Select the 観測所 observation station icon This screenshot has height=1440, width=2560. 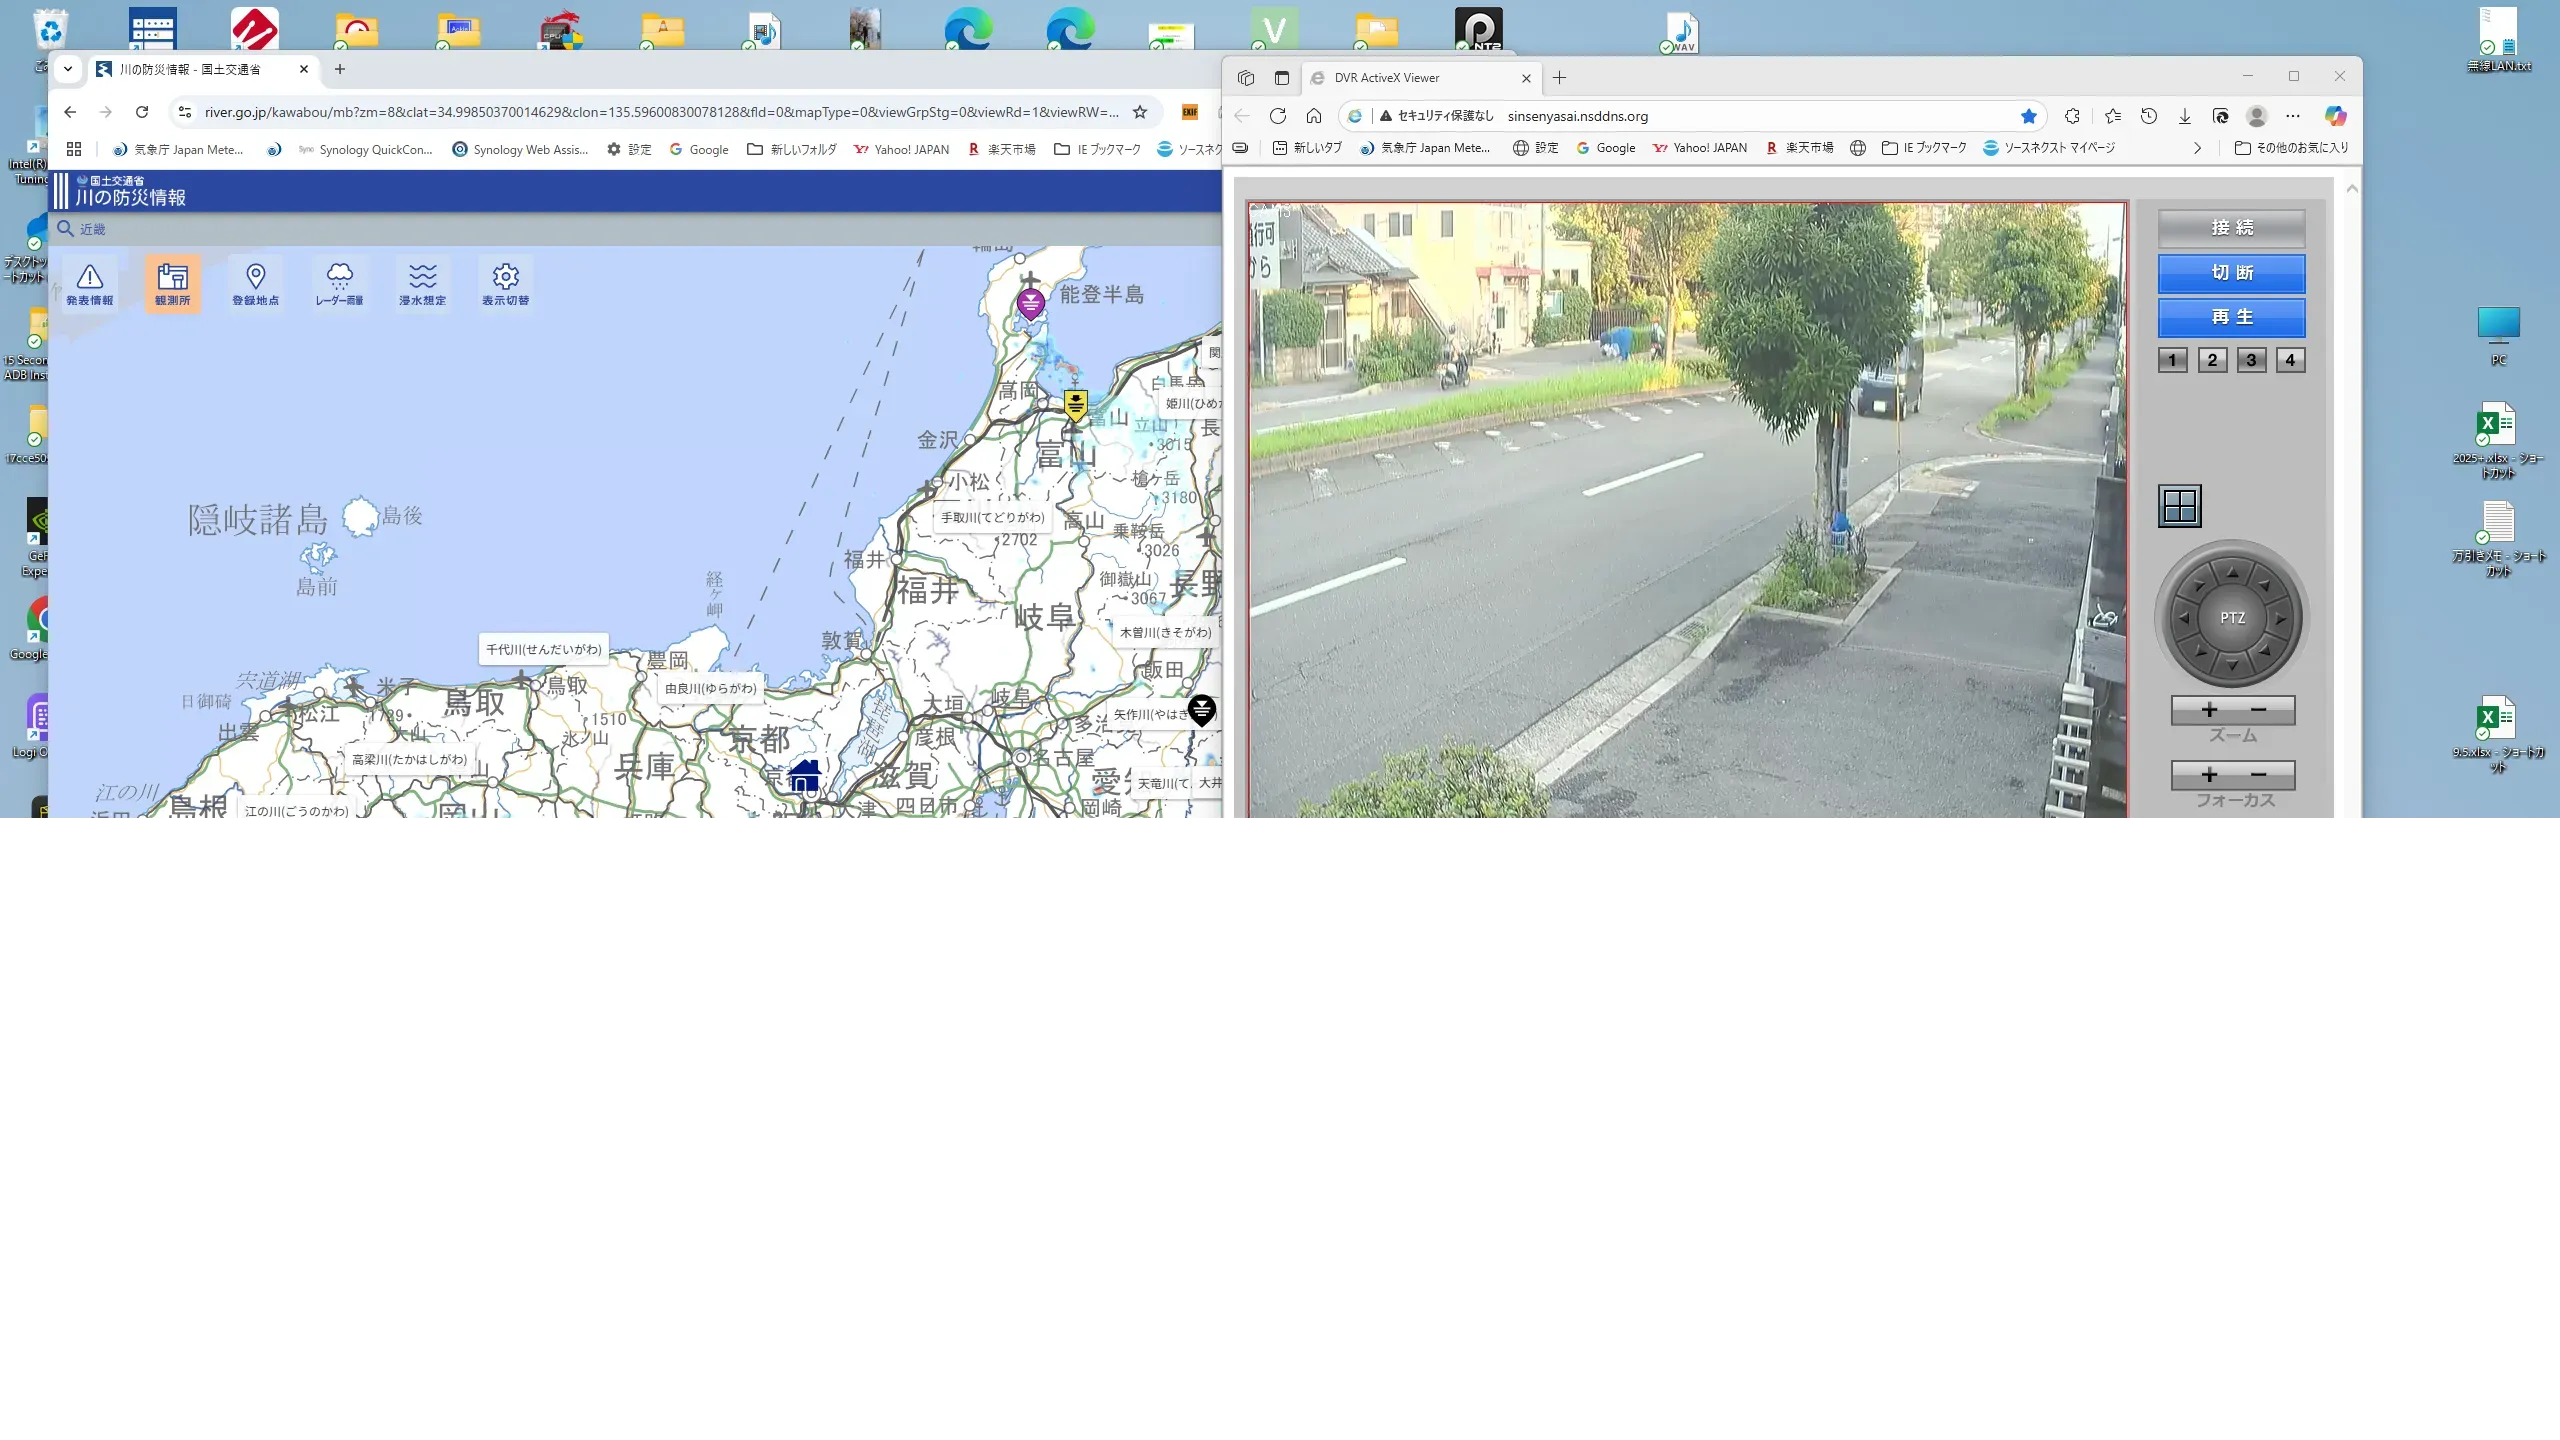(172, 283)
